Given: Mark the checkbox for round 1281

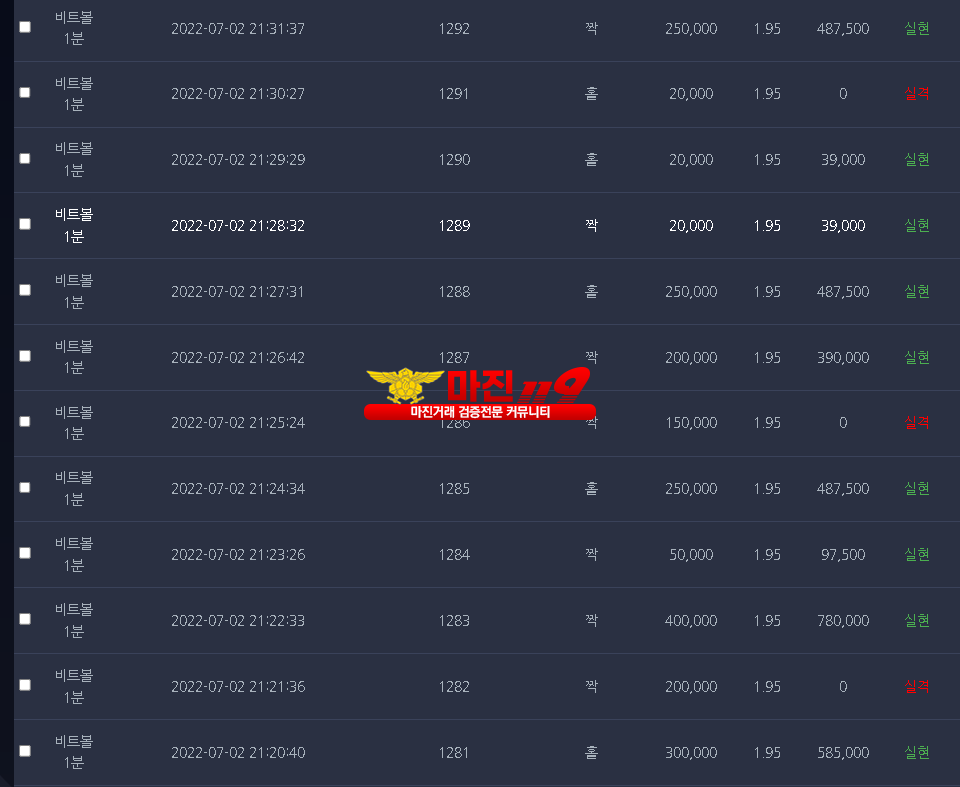Looking at the screenshot, I should (25, 751).
